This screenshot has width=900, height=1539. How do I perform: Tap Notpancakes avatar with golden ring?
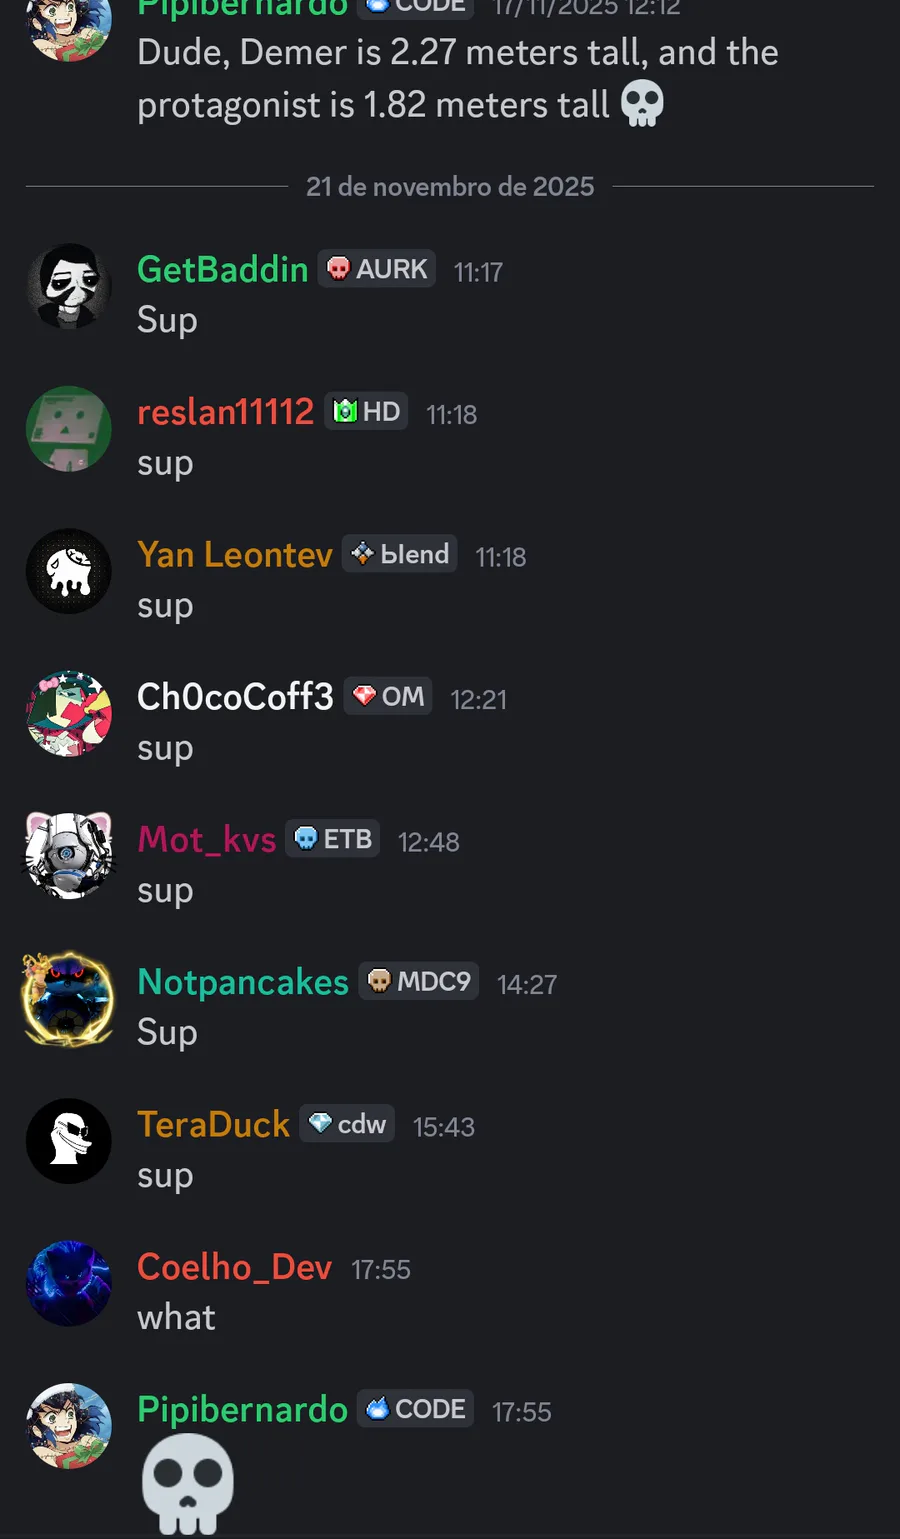pos(68,999)
